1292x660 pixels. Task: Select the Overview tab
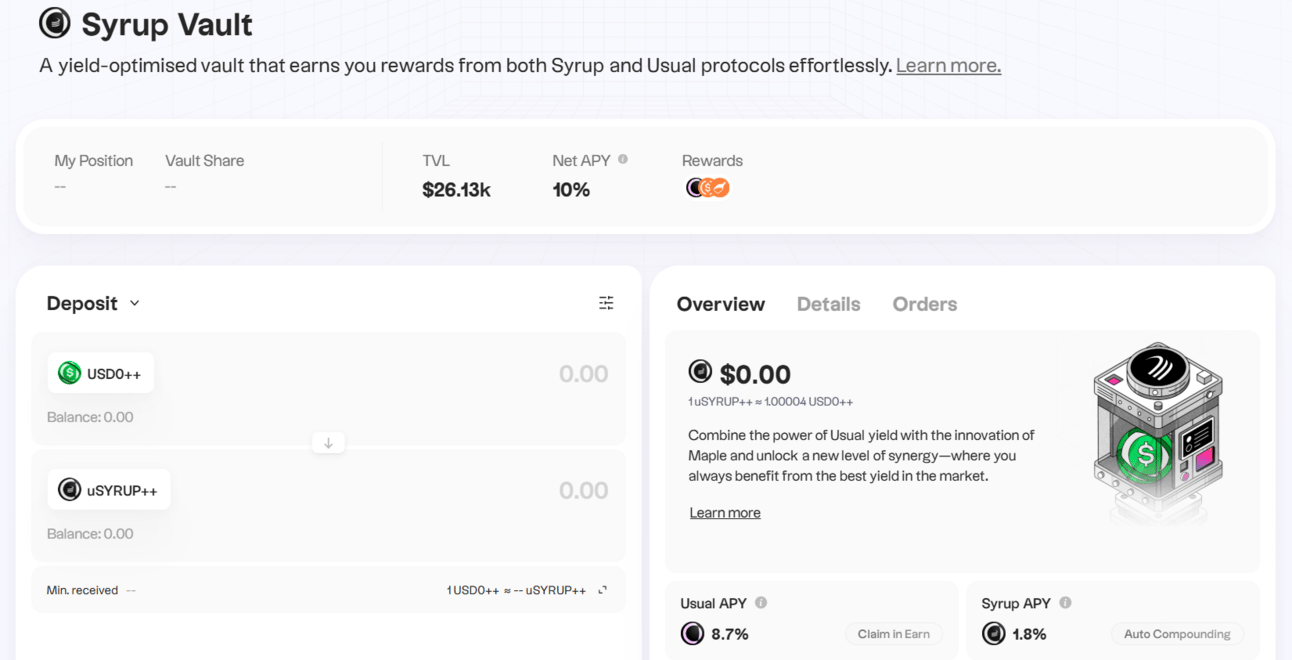tap(720, 304)
